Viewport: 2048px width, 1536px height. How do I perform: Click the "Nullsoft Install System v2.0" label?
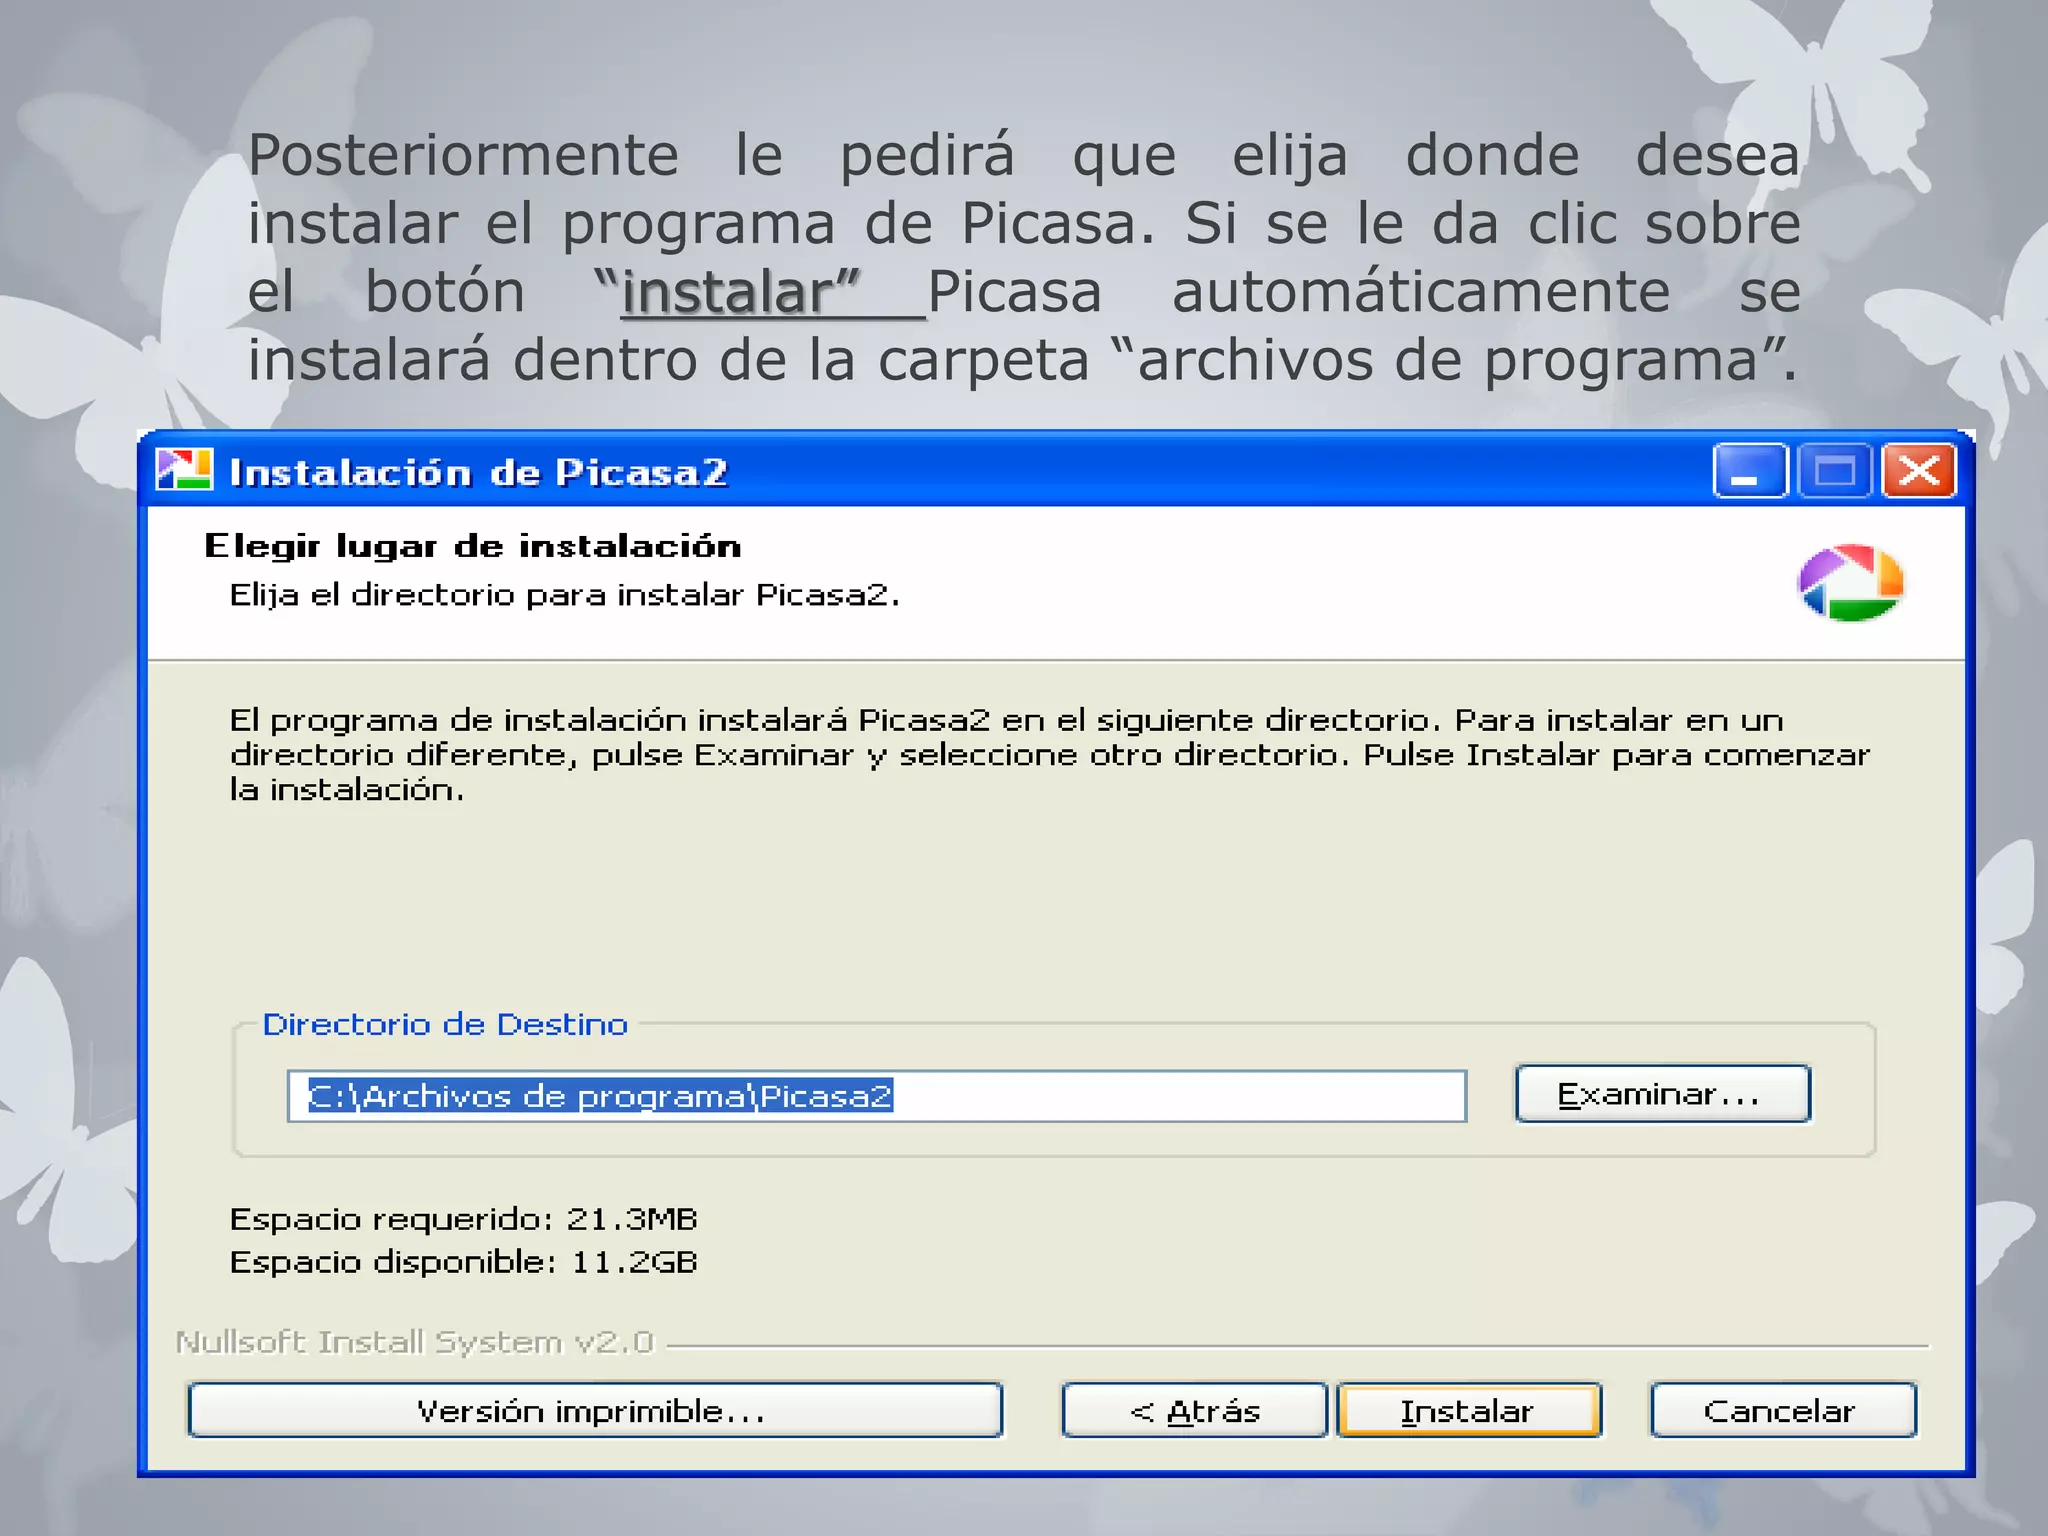click(x=415, y=1342)
